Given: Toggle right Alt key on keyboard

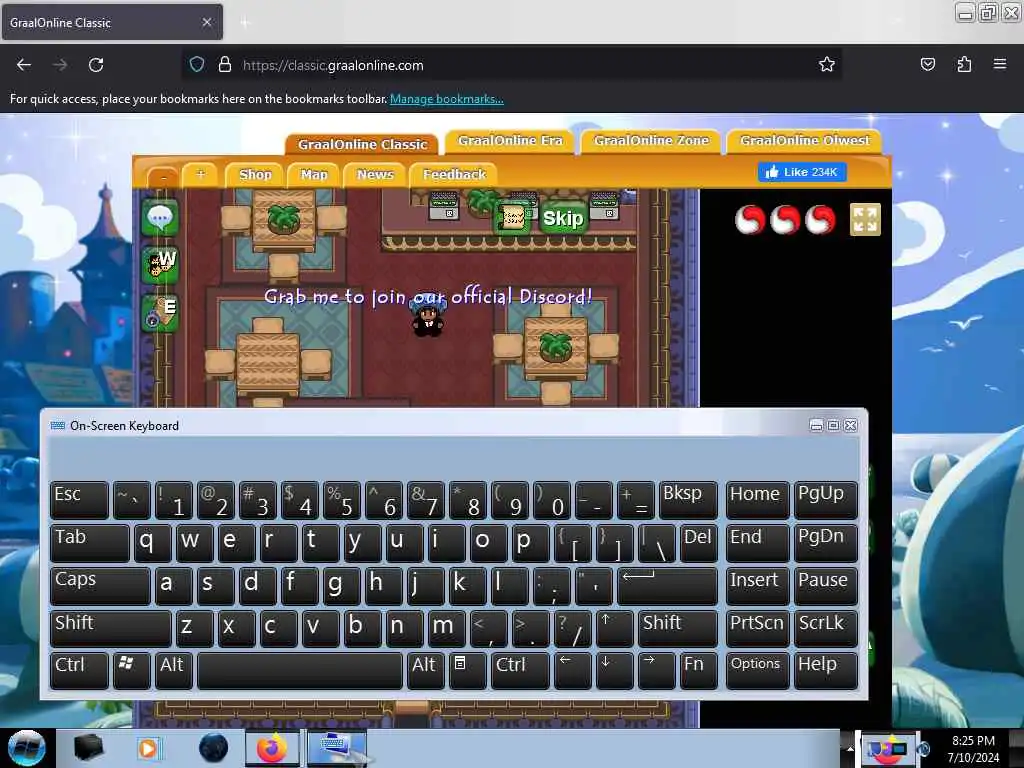Looking at the screenshot, I should [426, 671].
